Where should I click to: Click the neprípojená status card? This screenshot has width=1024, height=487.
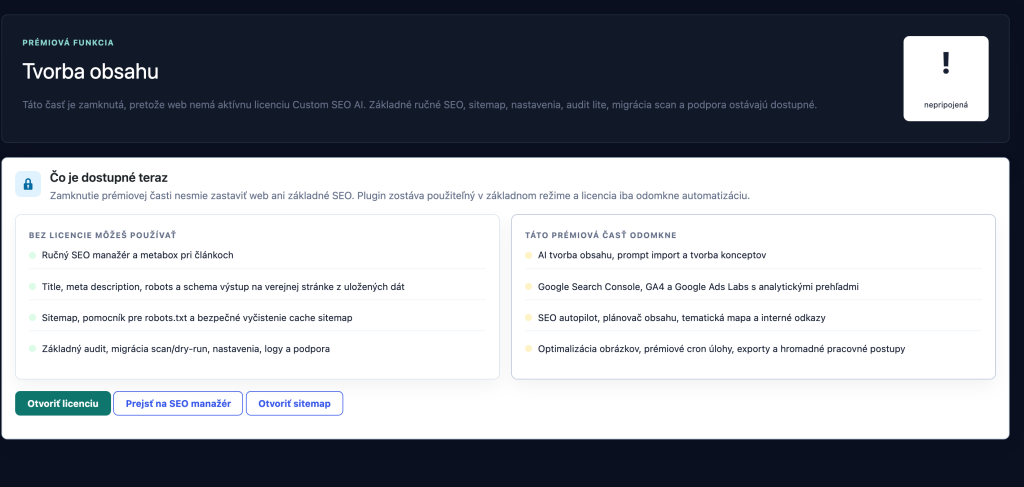pos(946,78)
